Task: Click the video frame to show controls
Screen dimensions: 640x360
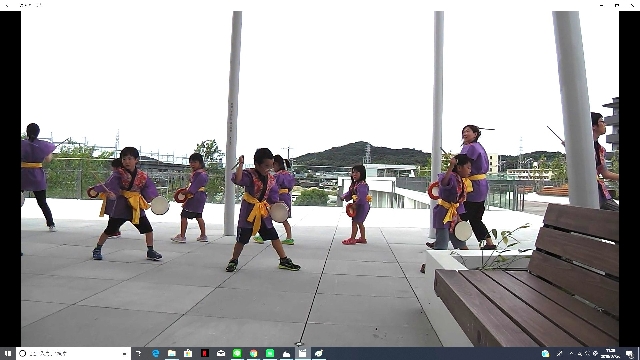Action: (320, 179)
